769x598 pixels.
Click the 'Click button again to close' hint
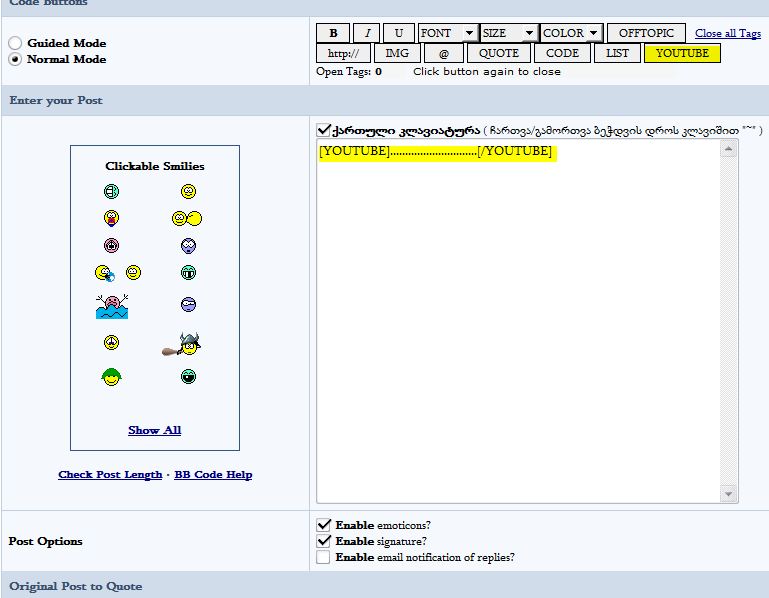[487, 72]
